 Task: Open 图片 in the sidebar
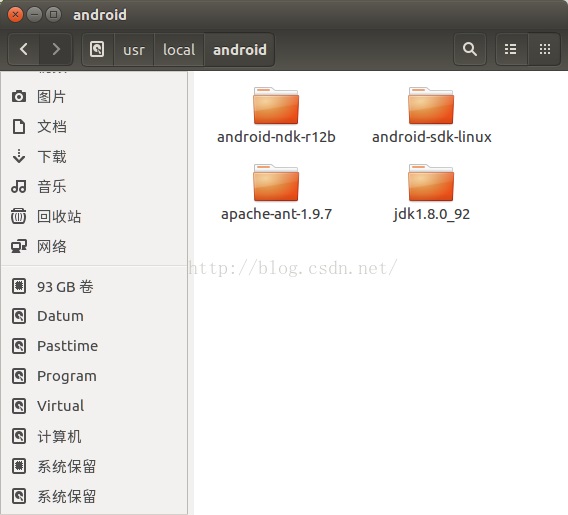click(51, 97)
